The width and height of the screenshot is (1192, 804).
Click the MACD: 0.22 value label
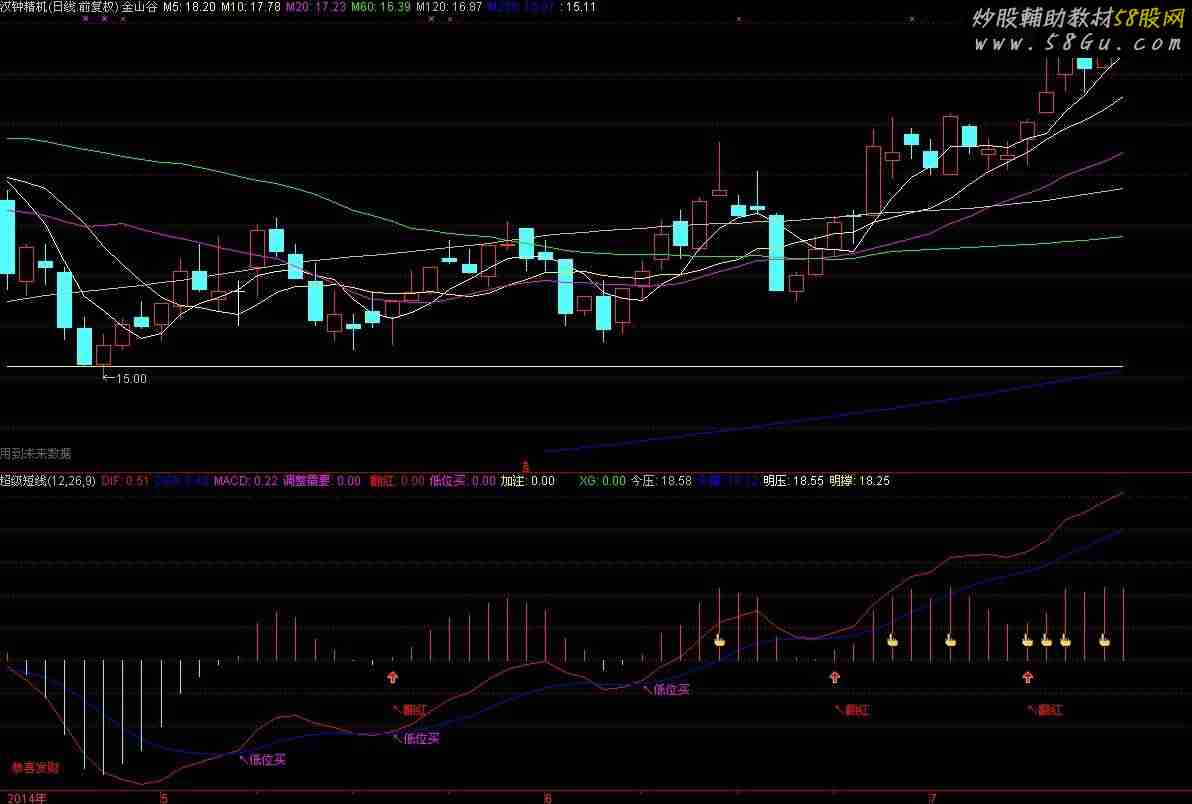251,481
